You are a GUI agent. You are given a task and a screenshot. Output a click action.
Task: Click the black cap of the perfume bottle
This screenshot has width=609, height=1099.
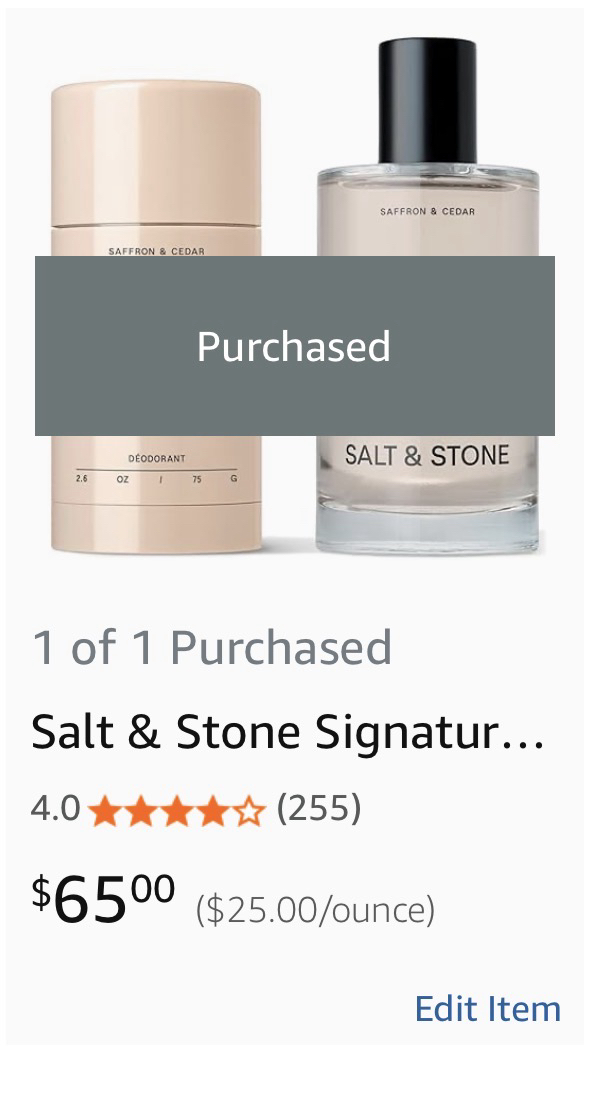(x=427, y=100)
